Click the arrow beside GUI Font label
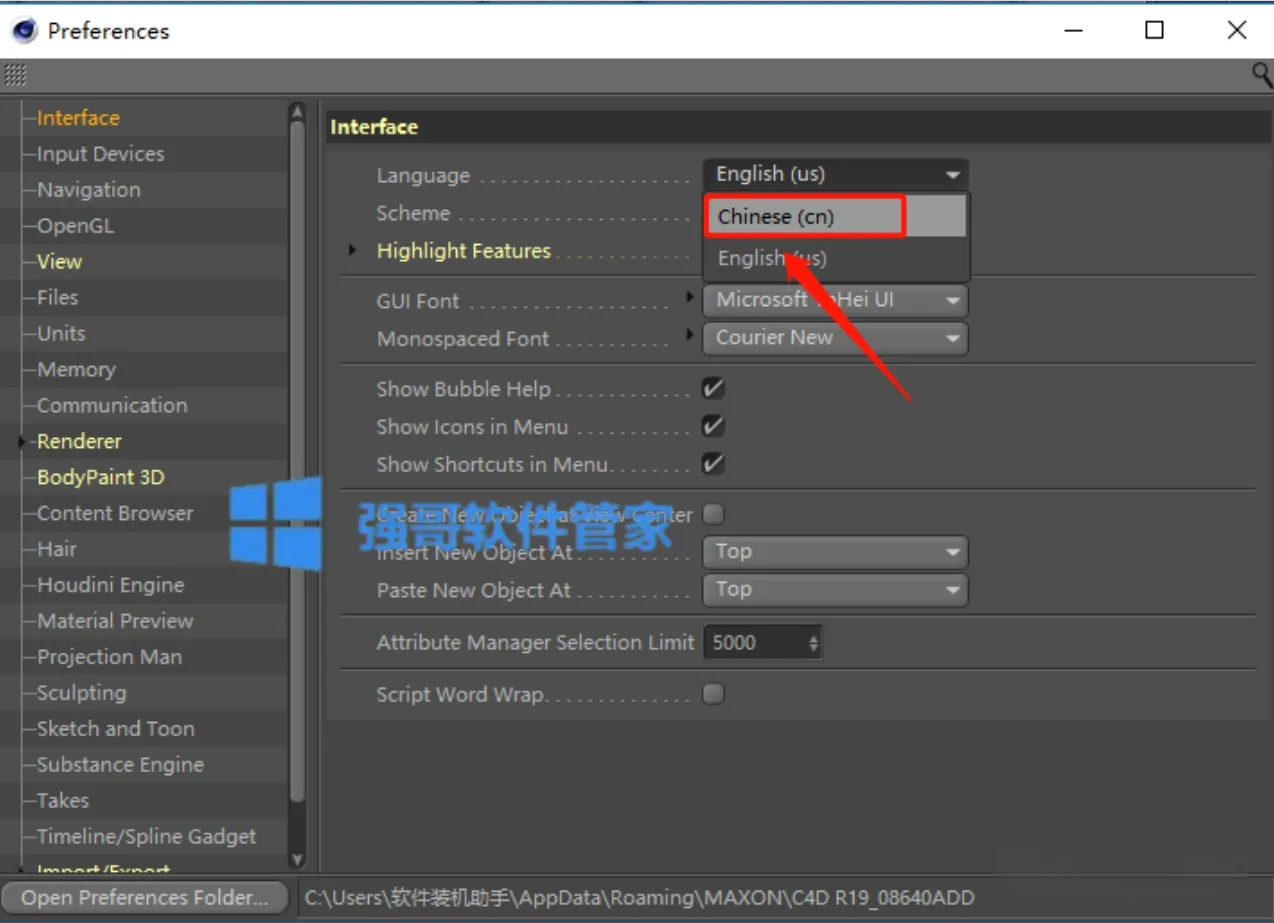This screenshot has height=923, width=1274. click(x=690, y=297)
